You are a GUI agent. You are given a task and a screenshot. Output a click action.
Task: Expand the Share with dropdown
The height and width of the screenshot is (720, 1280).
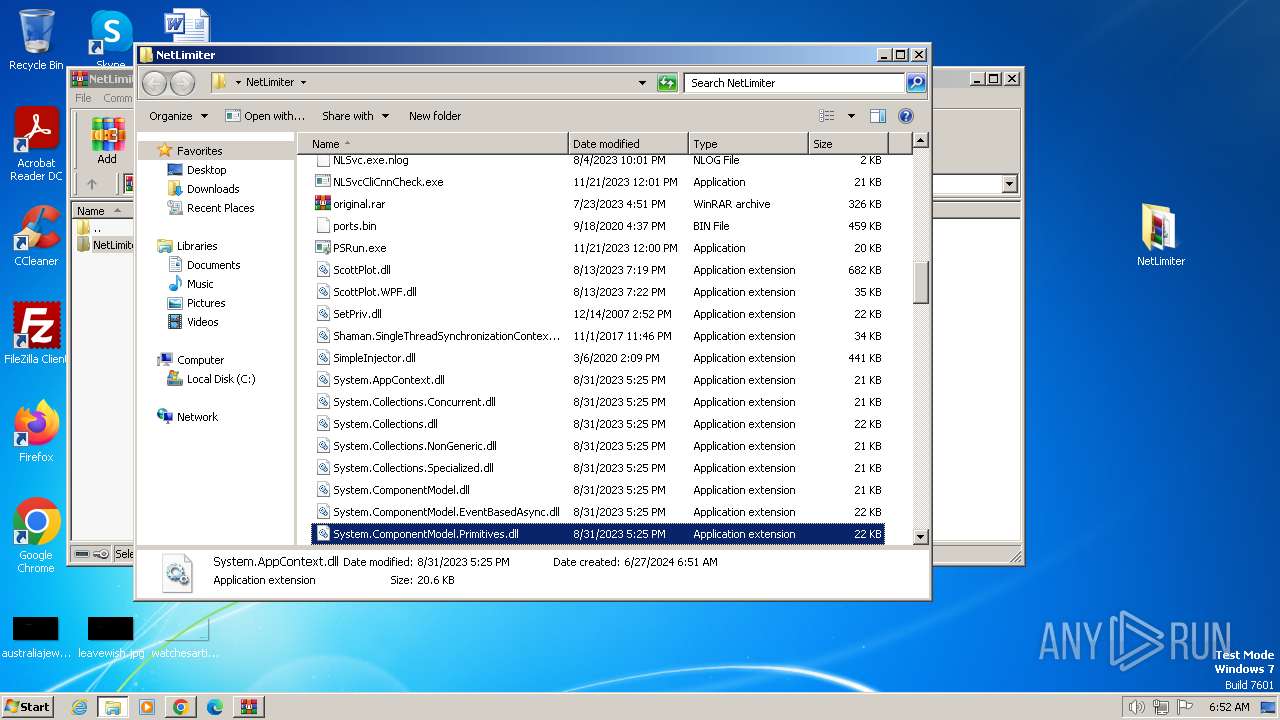[x=355, y=116]
